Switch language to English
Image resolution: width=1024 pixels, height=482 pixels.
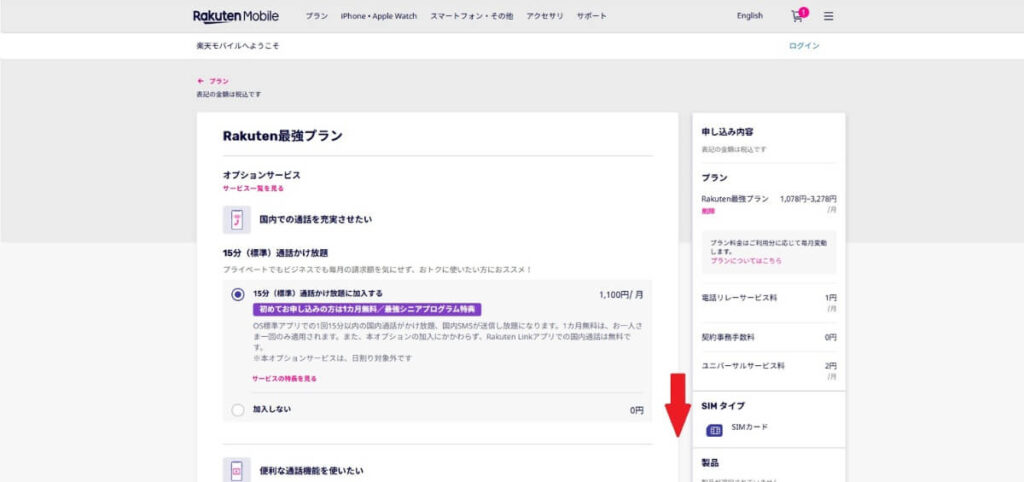[750, 16]
